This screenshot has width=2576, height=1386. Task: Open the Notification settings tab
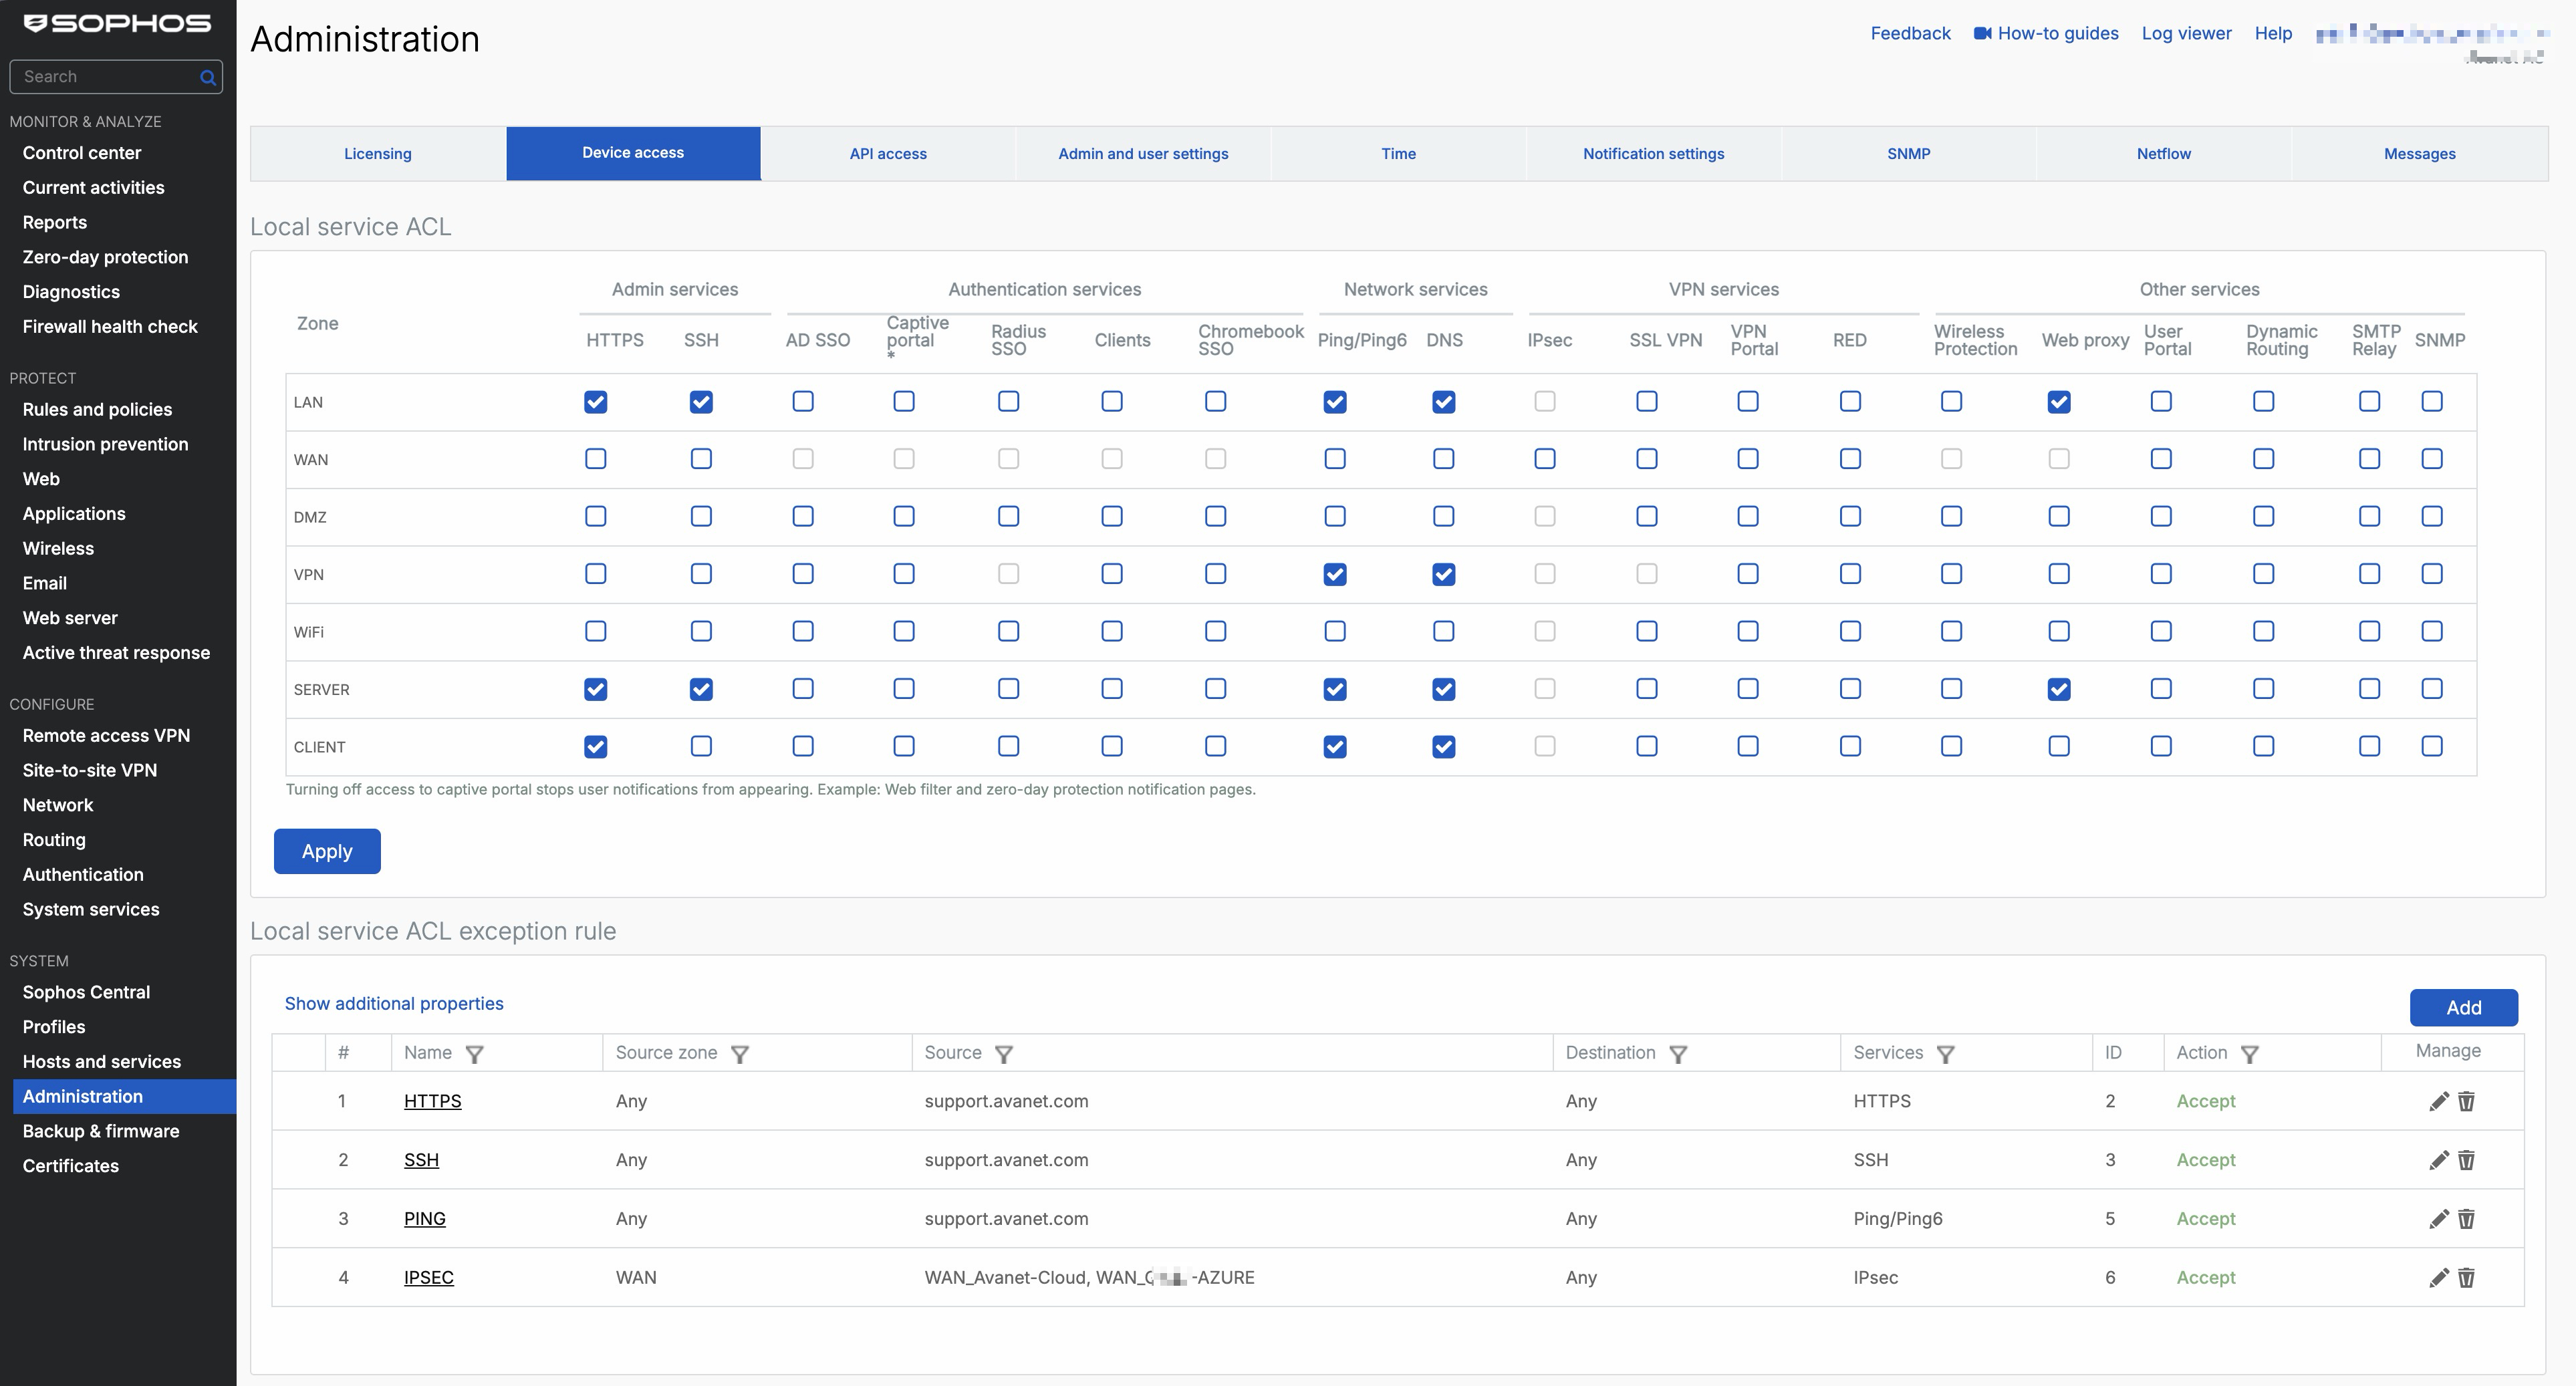pos(1653,154)
